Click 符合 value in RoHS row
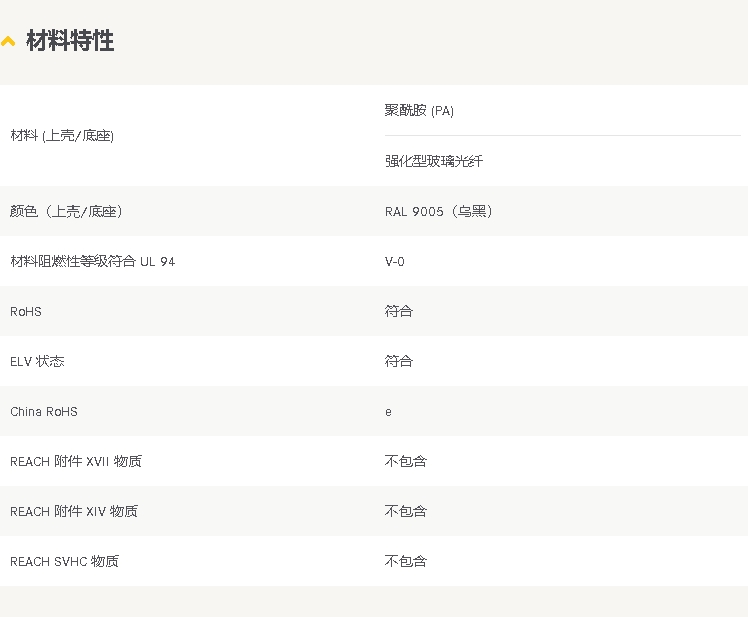Viewport: 748px width, 617px height. click(399, 311)
